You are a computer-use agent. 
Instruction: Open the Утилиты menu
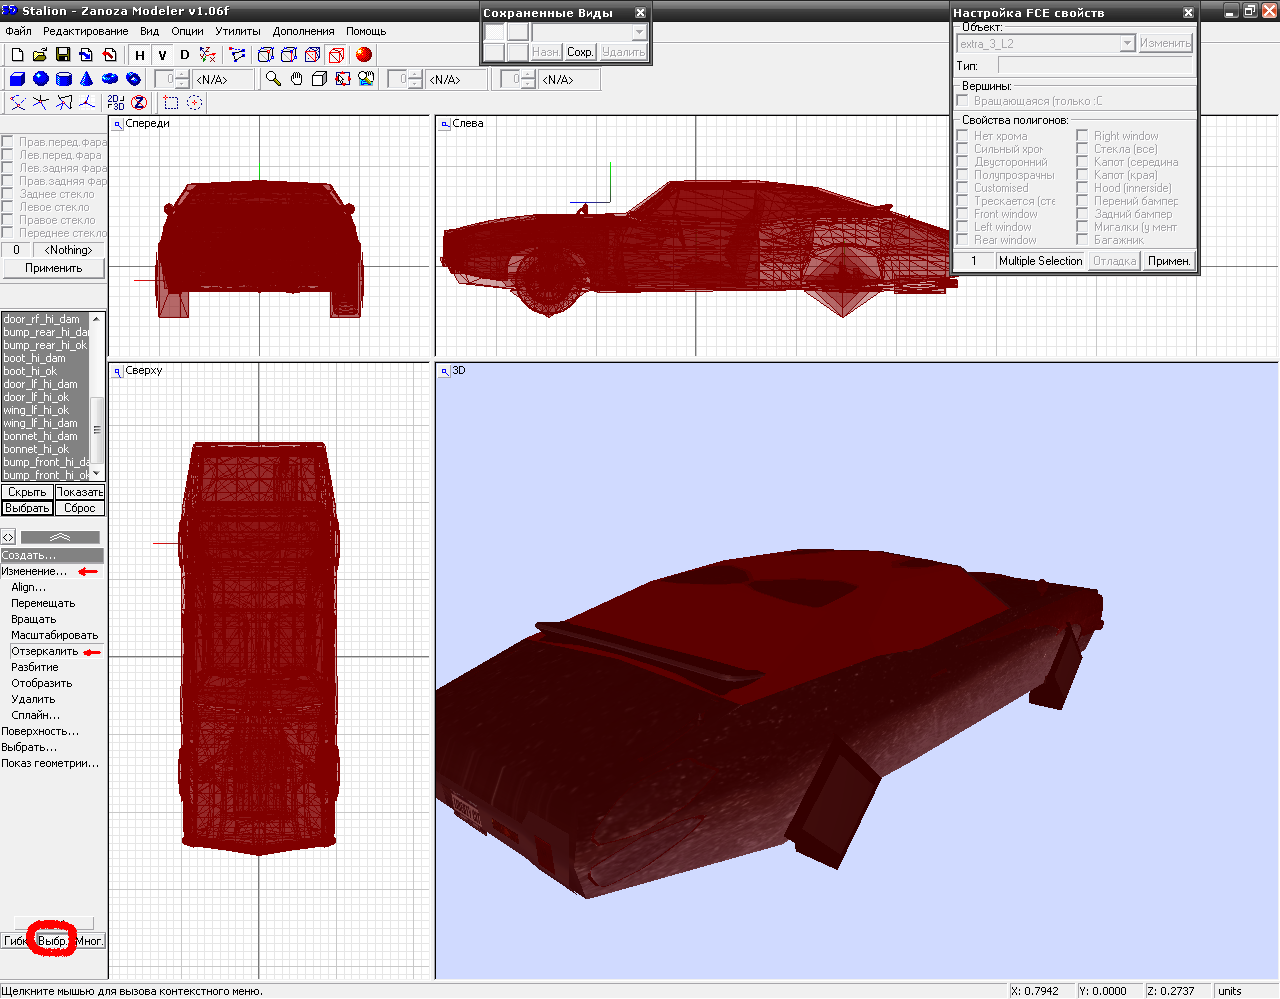pyautogui.click(x=238, y=31)
